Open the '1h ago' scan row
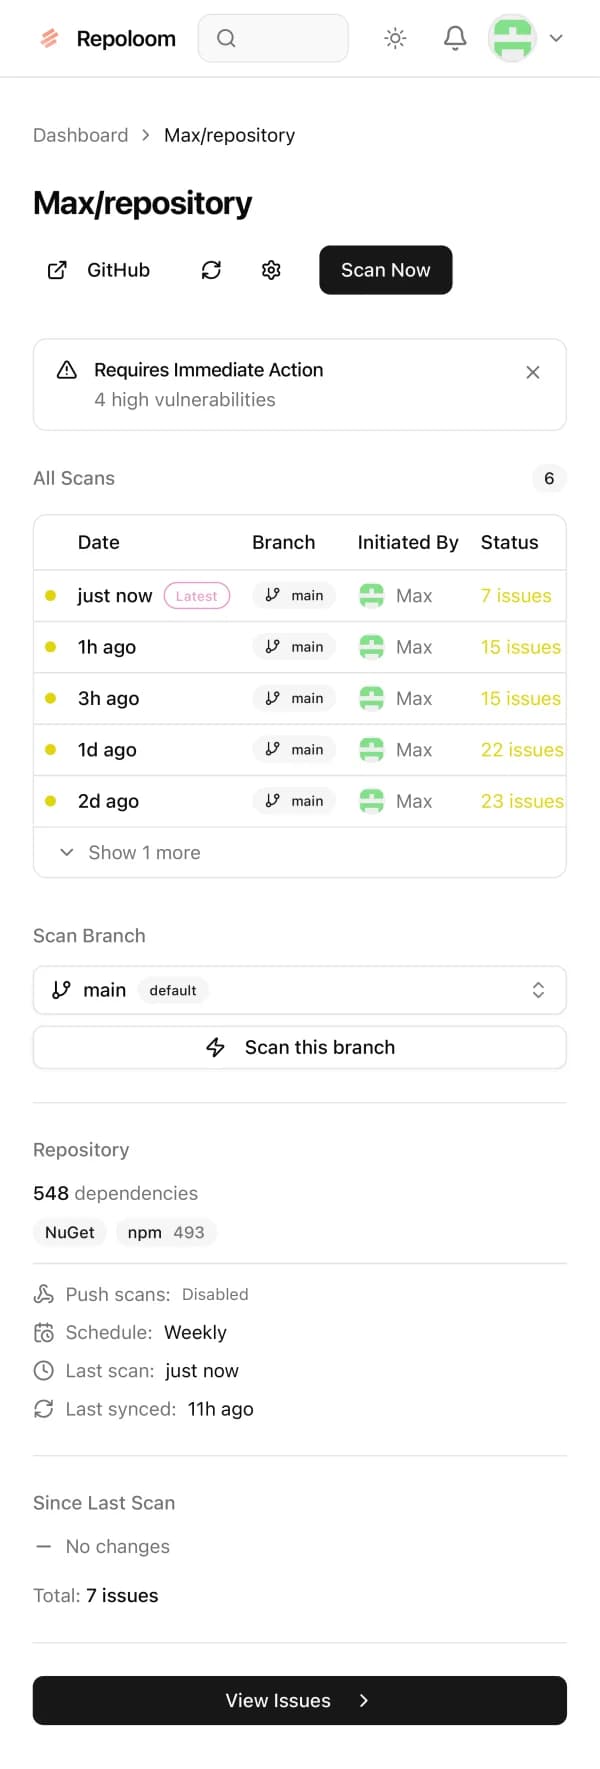 300,647
